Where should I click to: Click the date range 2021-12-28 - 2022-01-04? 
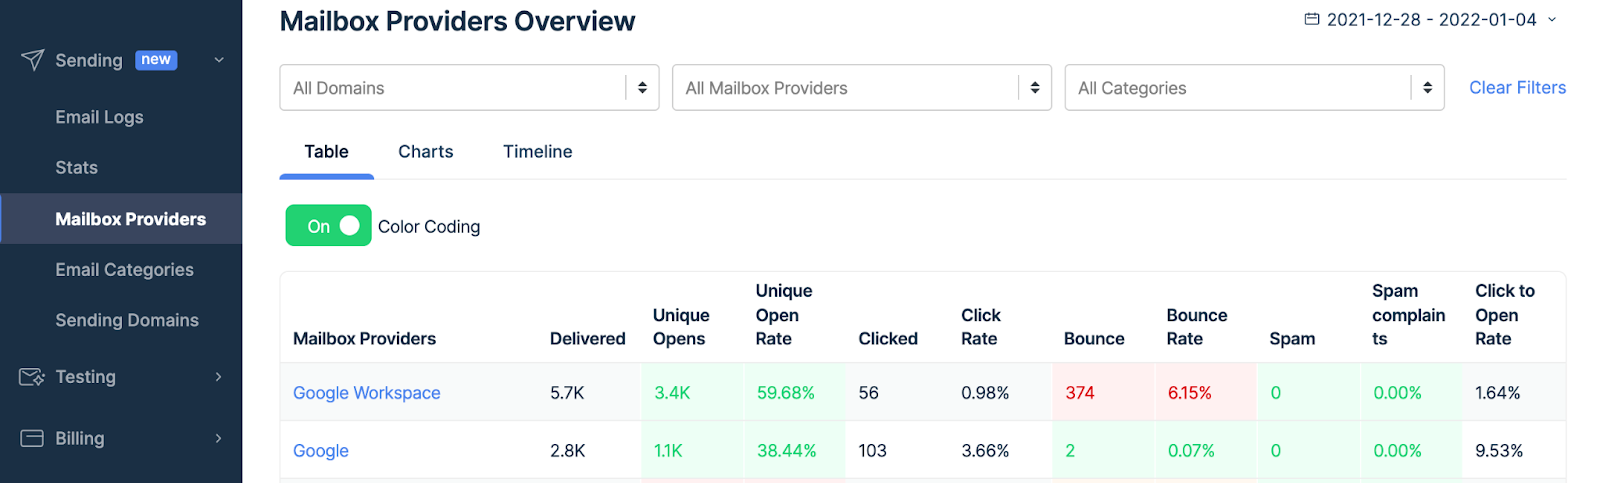click(1431, 19)
